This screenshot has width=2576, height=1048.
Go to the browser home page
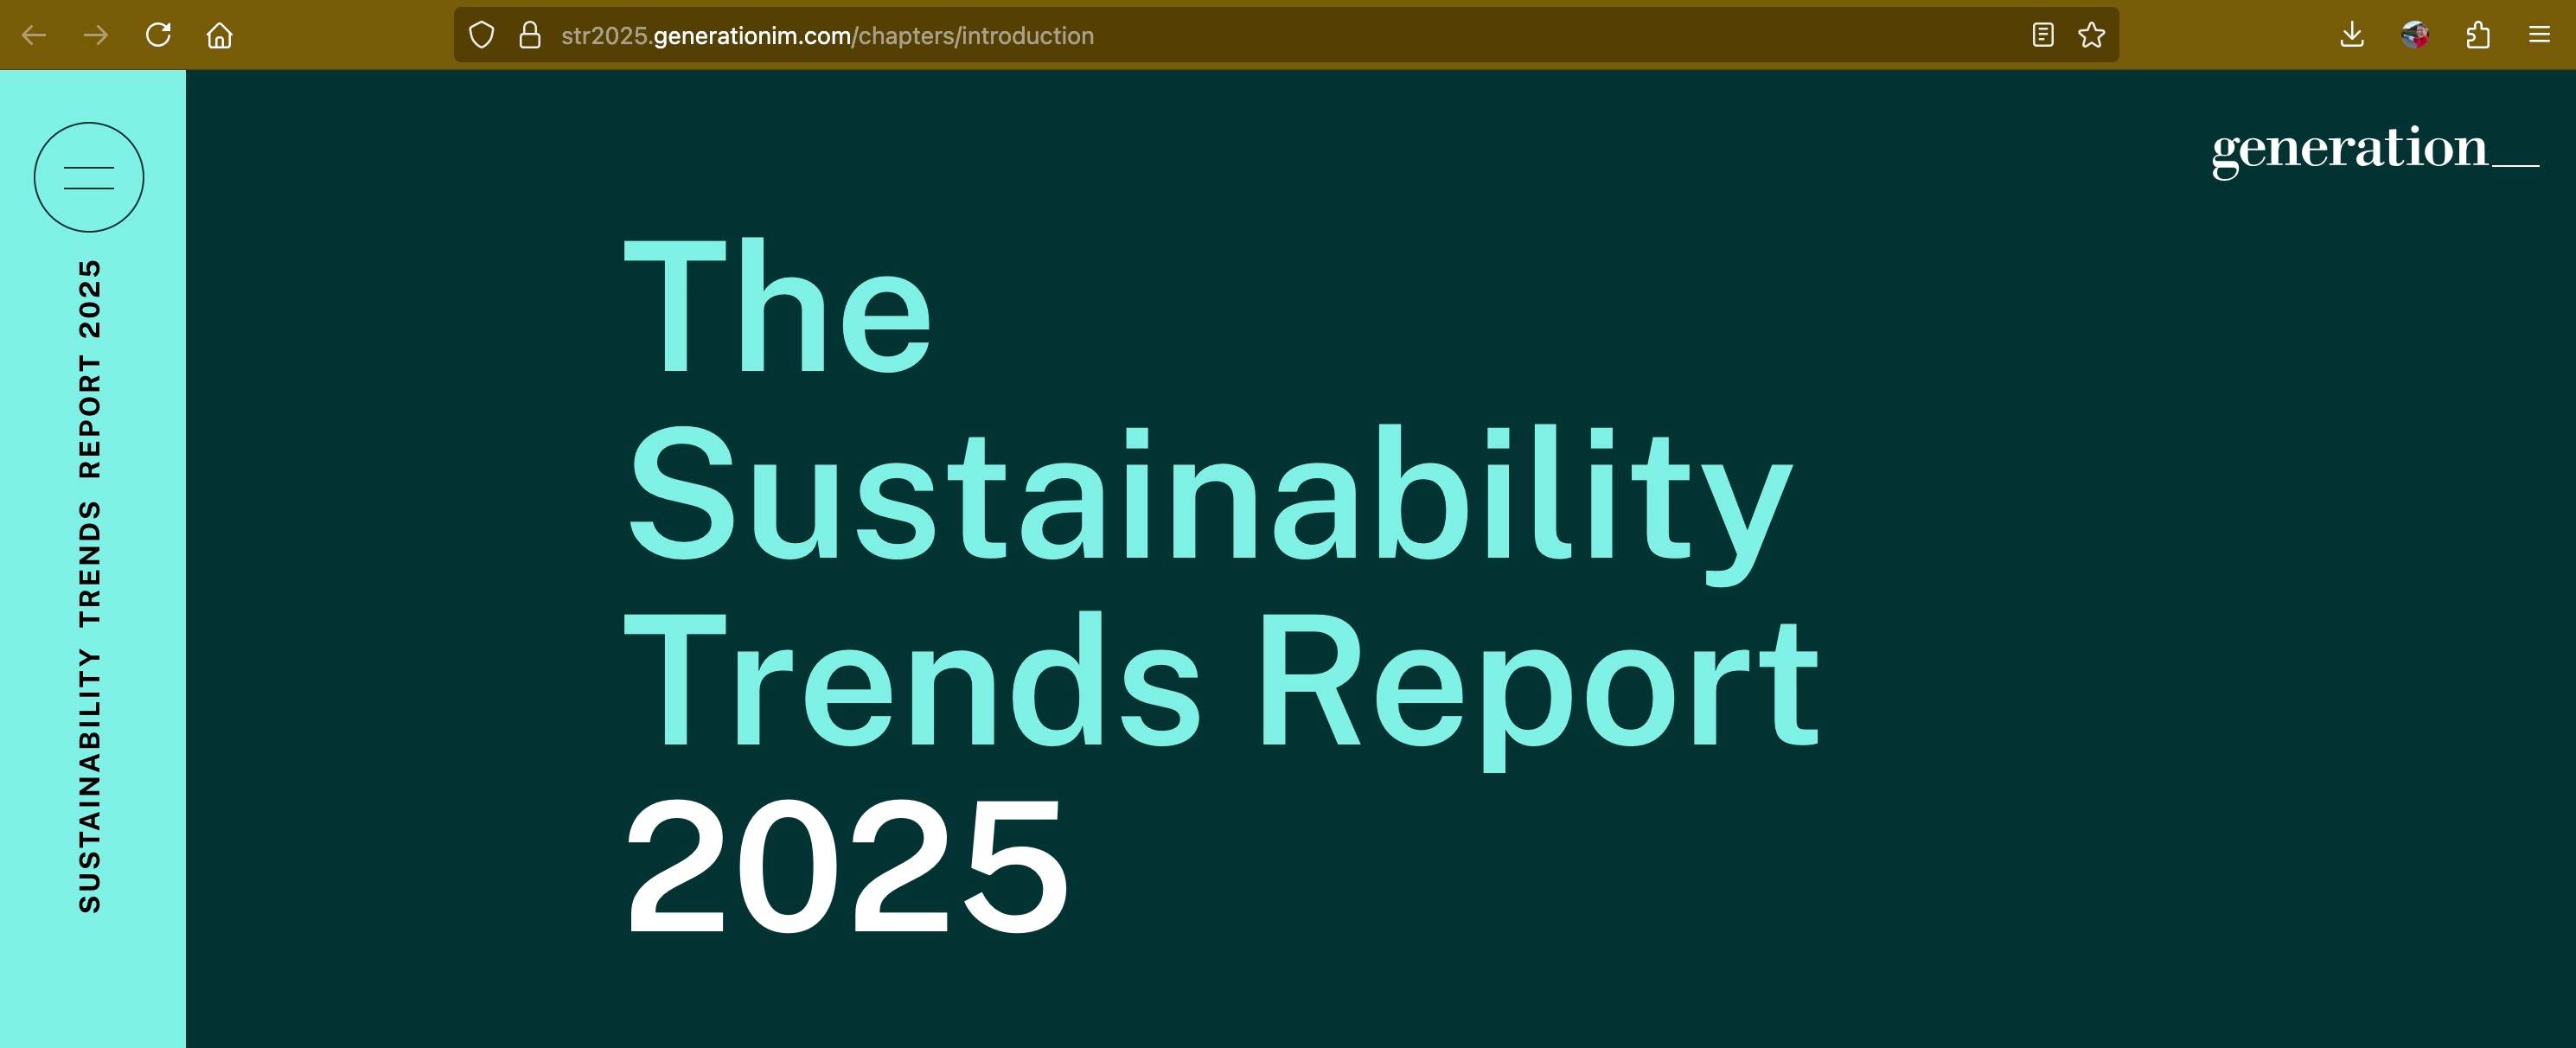click(x=220, y=36)
